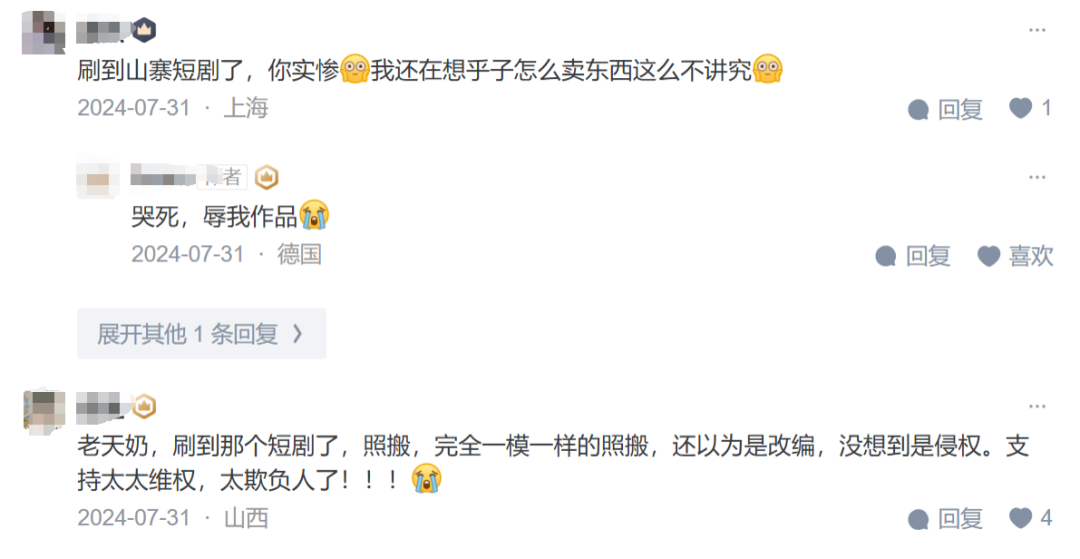Open the first commenter's avatar
1080x559 pixels.
(x=43, y=32)
